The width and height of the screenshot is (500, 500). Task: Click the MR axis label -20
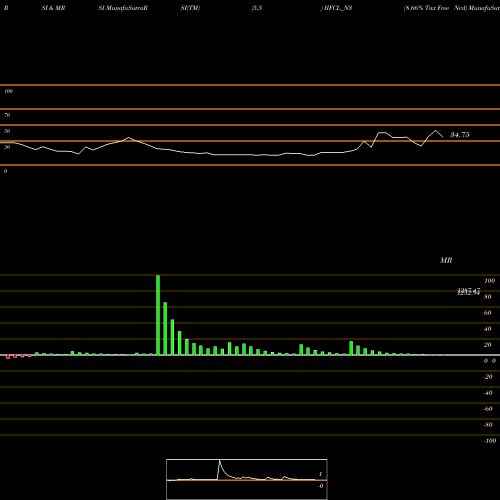(488, 377)
